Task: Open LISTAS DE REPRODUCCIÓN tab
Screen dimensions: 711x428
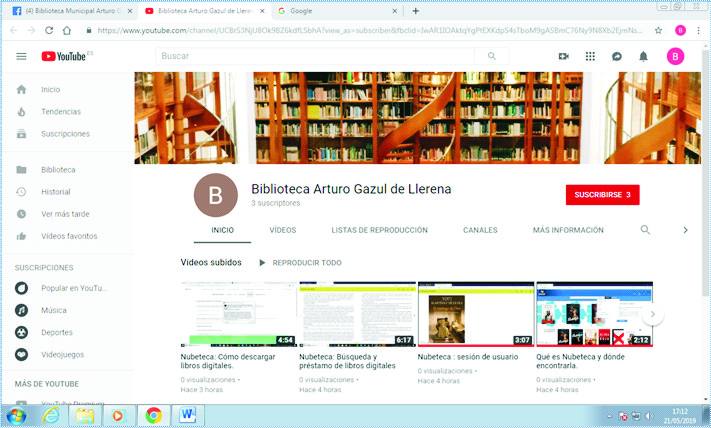Action: pyautogui.click(x=379, y=230)
